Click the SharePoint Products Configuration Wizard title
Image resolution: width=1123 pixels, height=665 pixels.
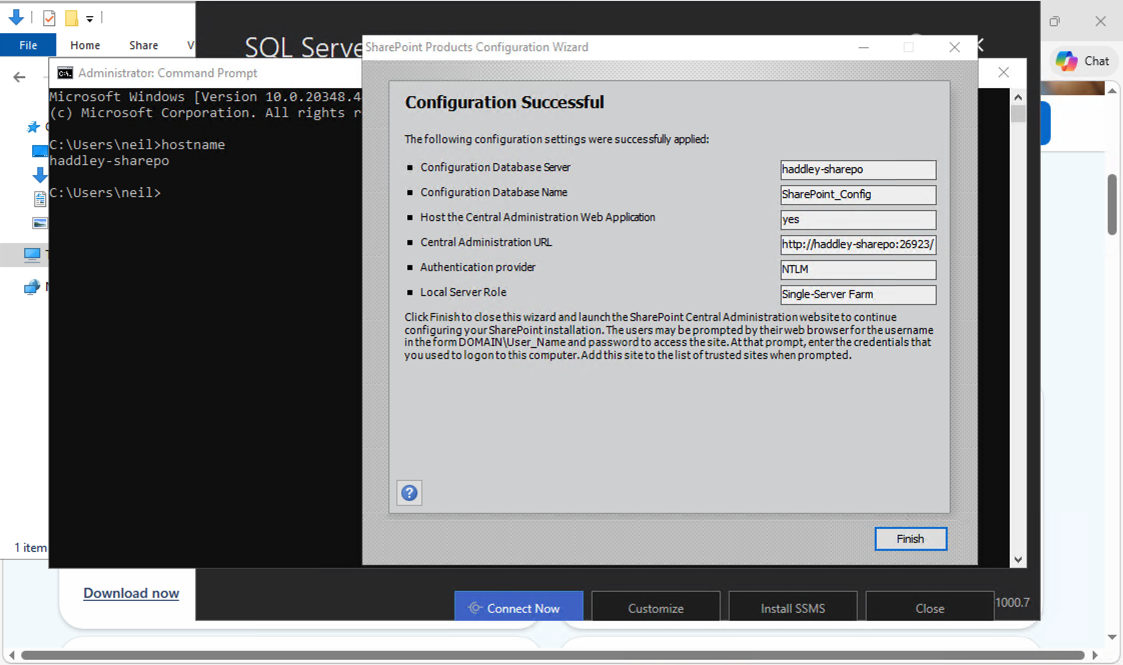tap(476, 47)
